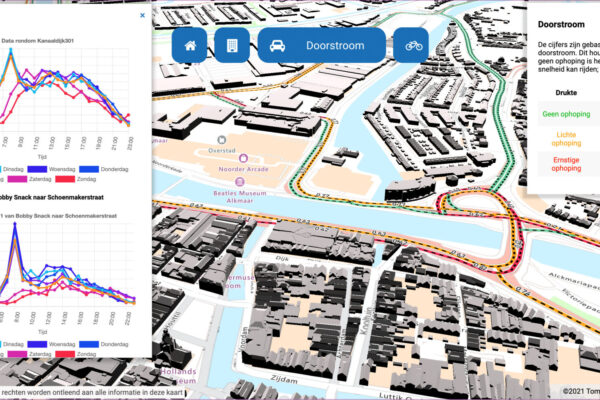Viewport: 600px width, 400px height.
Task: Click the Tijd axis label under Kanaaldijk301 chart
Action: (42, 157)
